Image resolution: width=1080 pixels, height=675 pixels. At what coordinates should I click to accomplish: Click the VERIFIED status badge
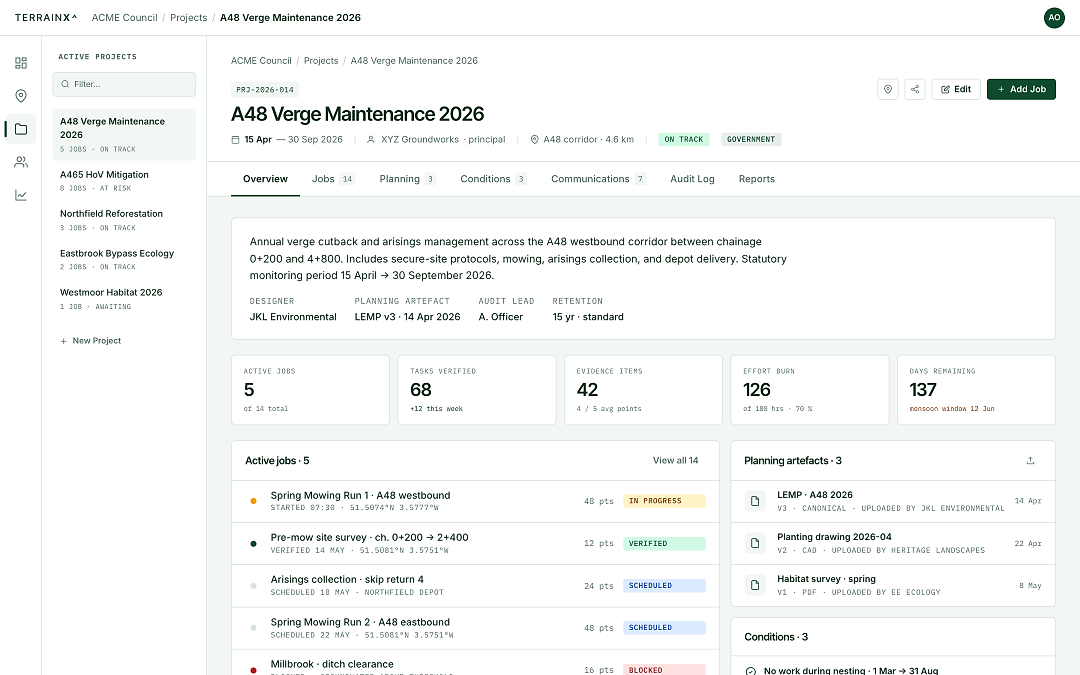pyautogui.click(x=664, y=543)
